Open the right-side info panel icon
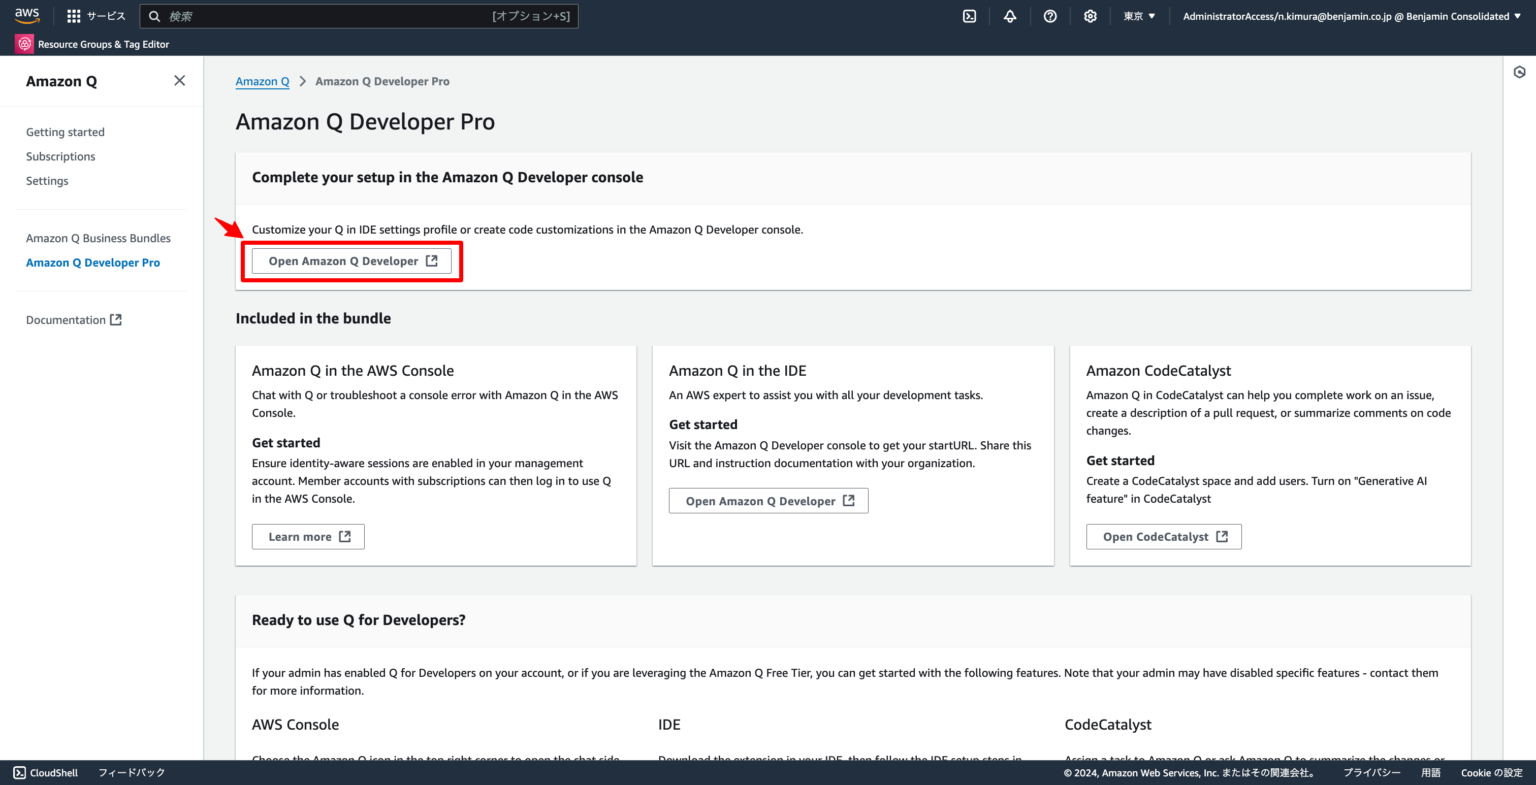This screenshot has width=1536, height=785. coord(1519,72)
